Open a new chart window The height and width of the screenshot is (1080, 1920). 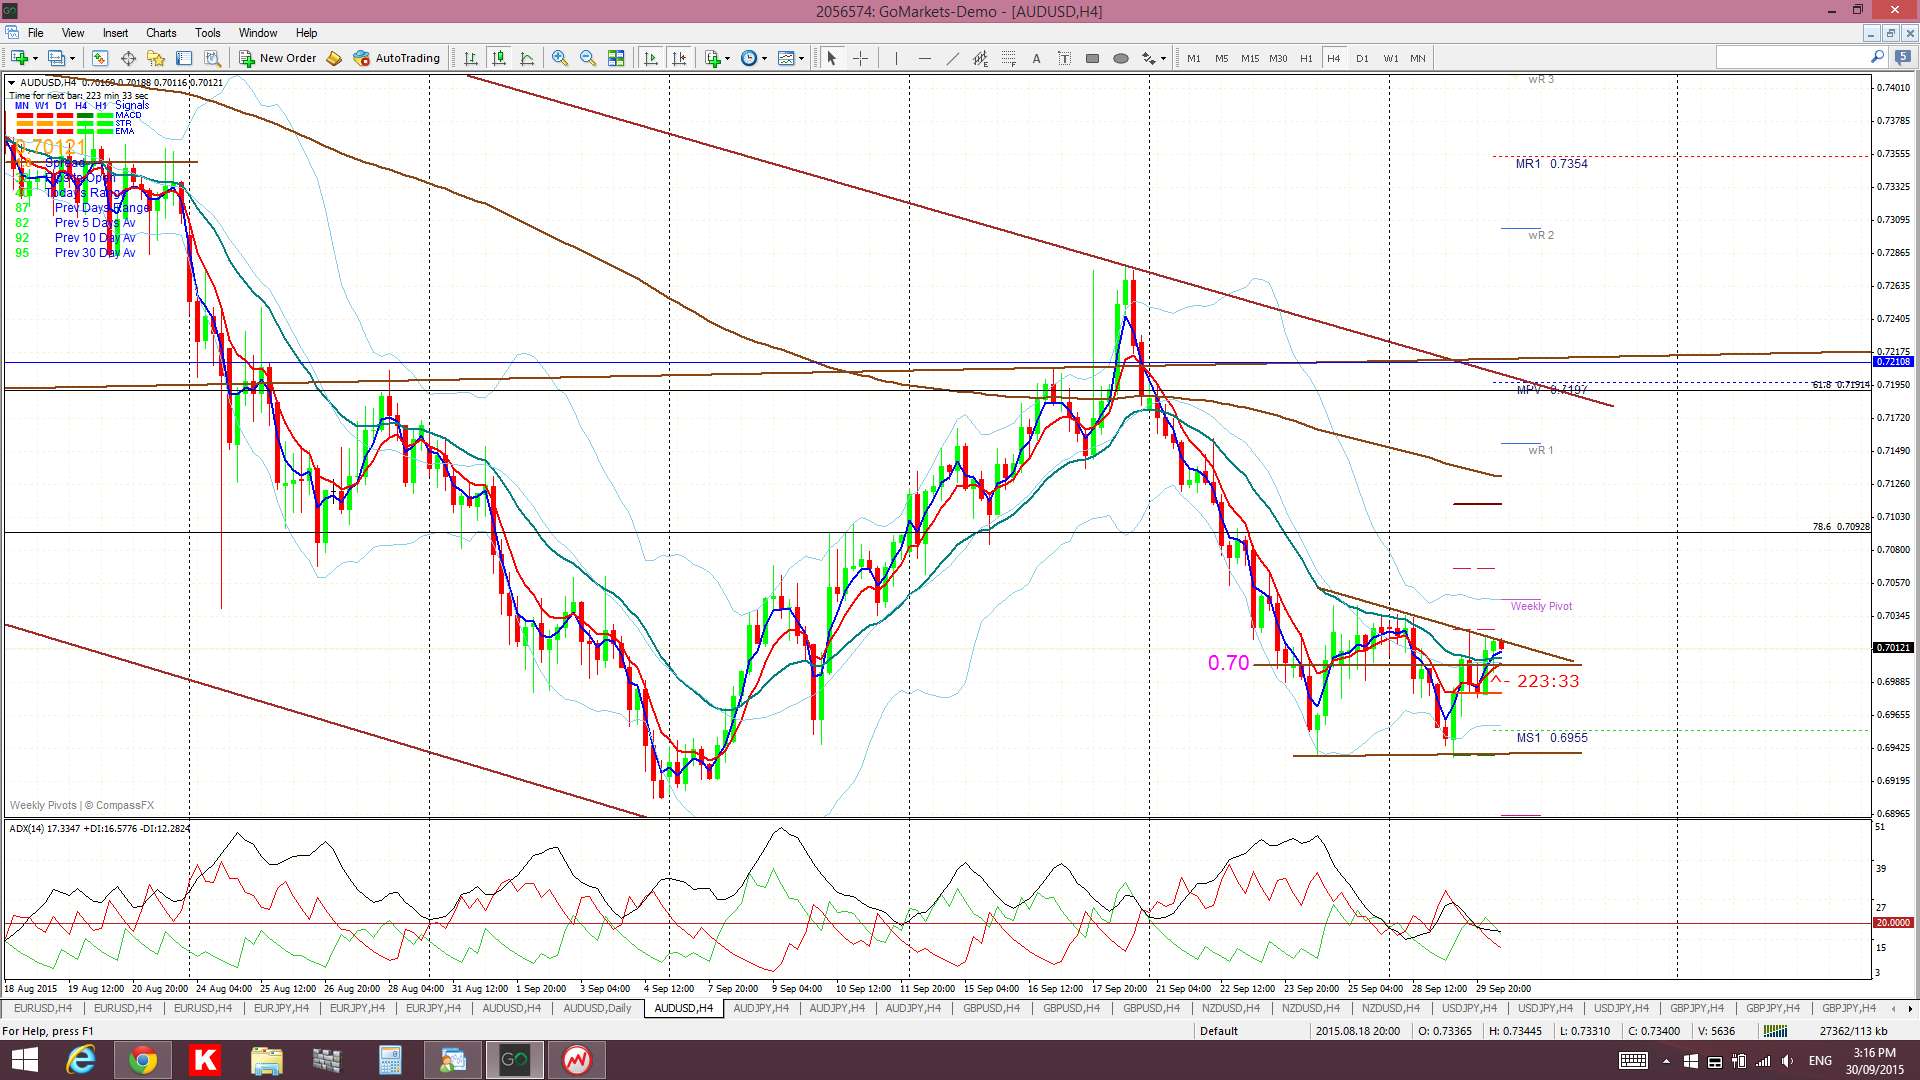point(19,58)
